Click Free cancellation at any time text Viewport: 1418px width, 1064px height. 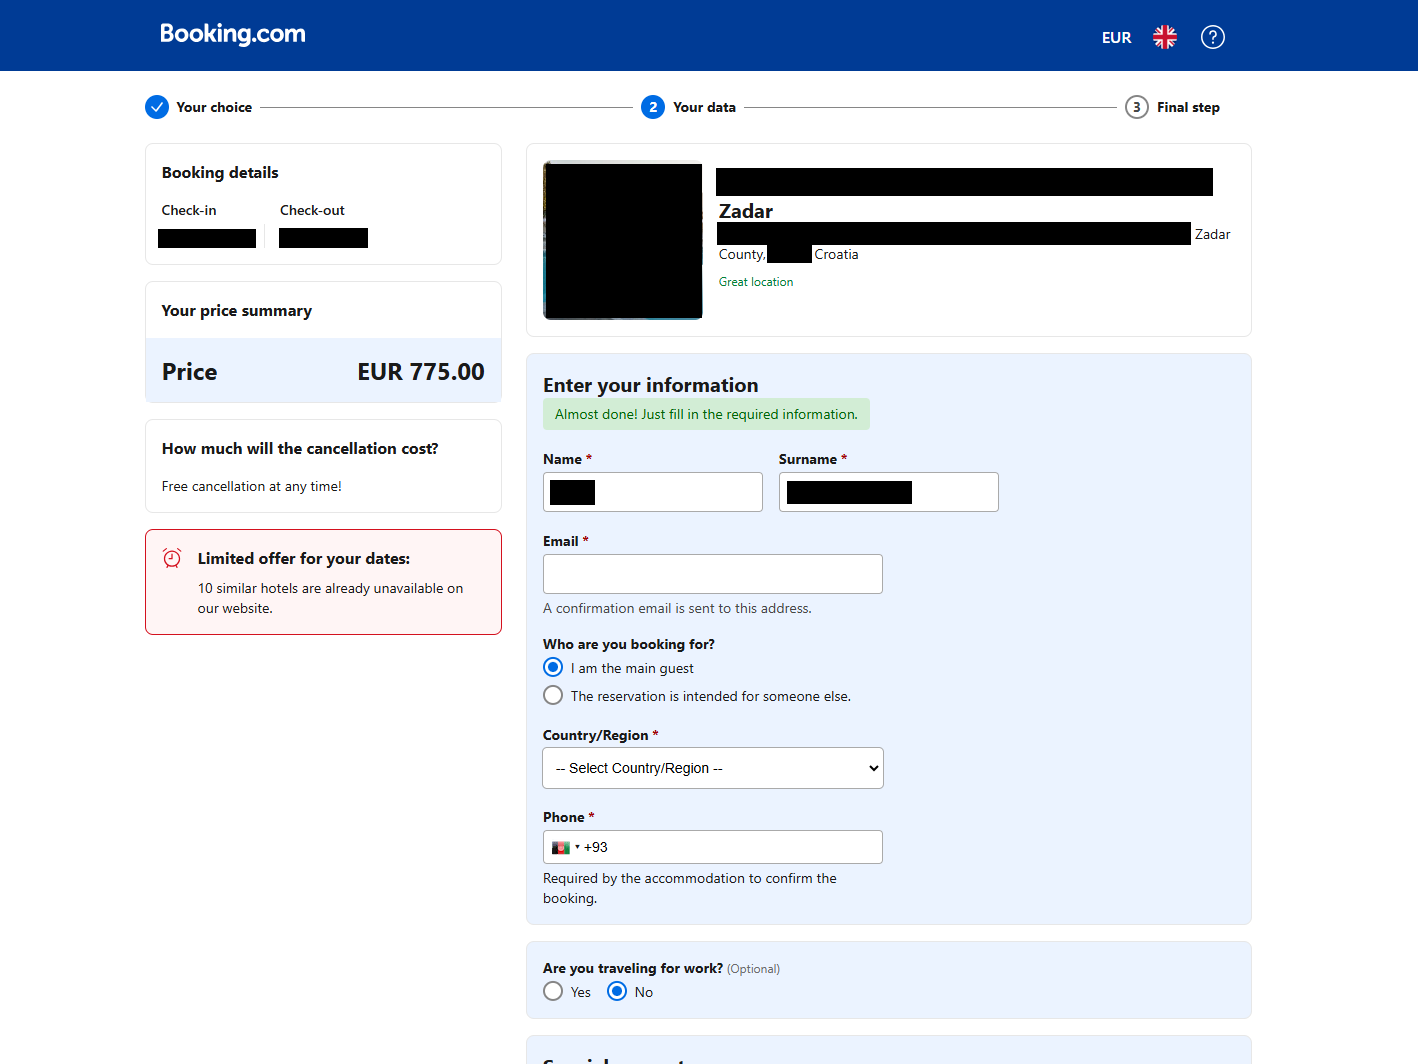click(252, 487)
